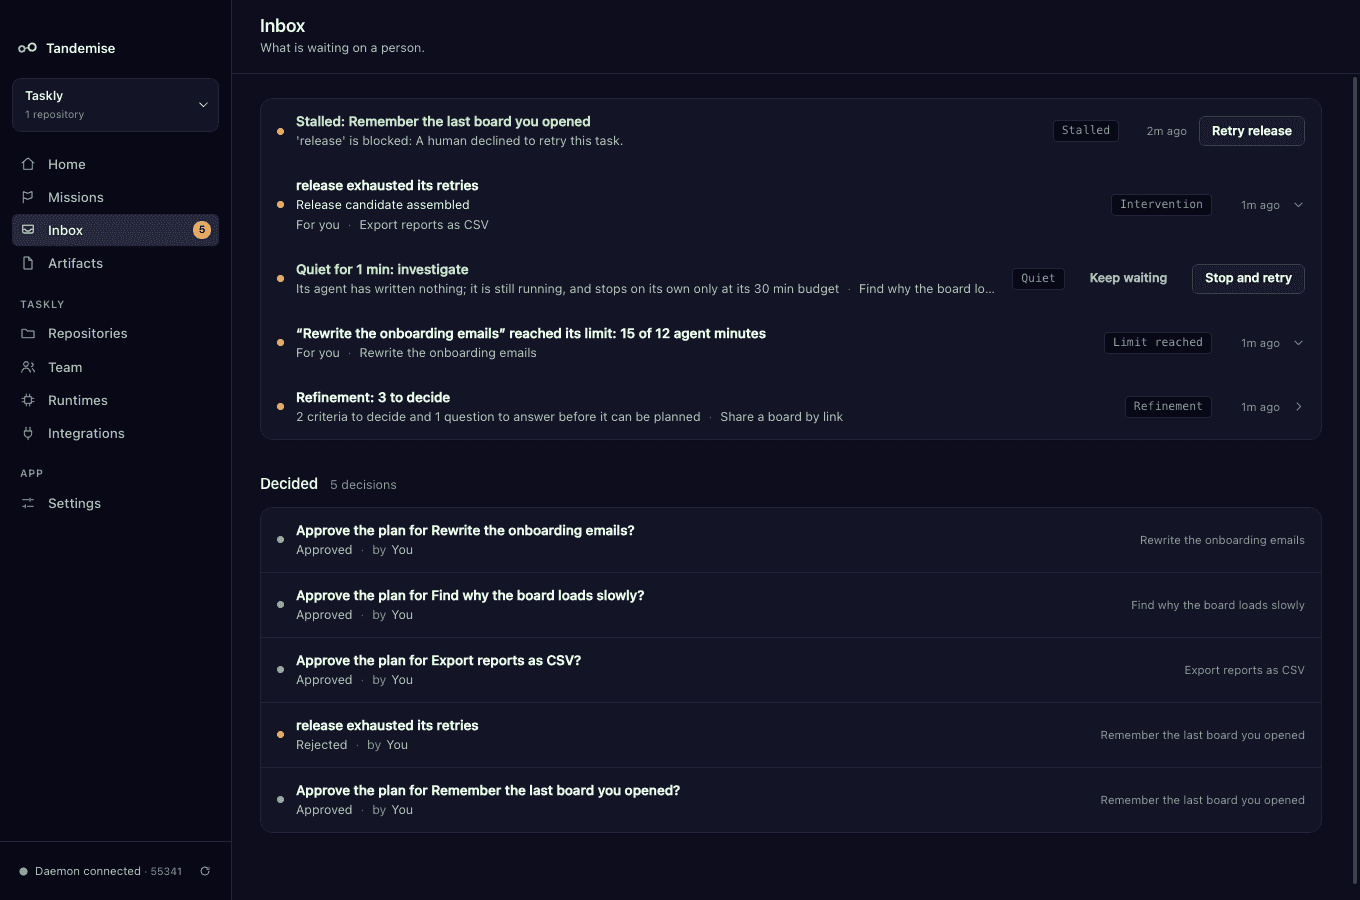Viewport: 1360px width, 900px height.
Task: Click the Runtimes chip icon
Action: point(28,400)
